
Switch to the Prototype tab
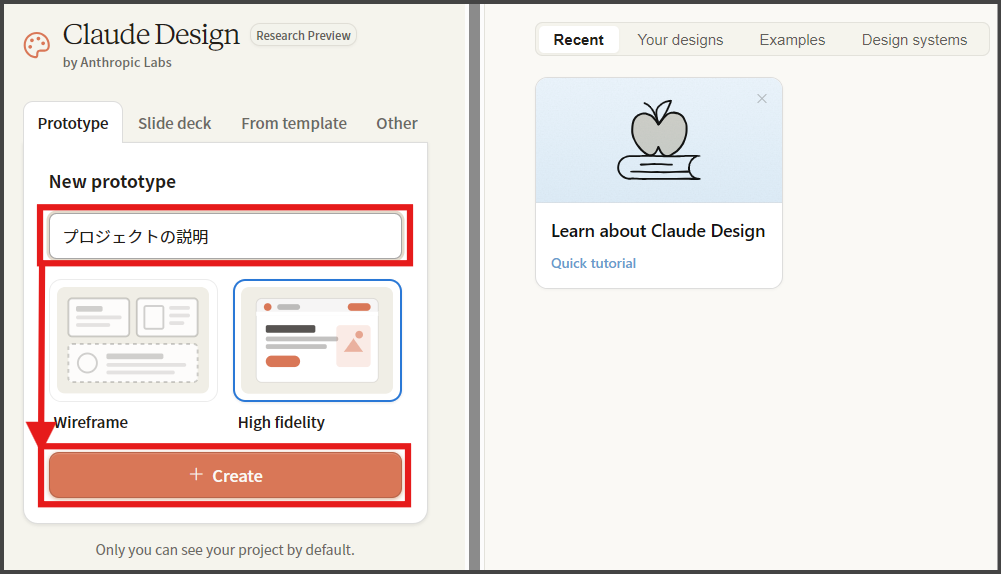click(73, 123)
